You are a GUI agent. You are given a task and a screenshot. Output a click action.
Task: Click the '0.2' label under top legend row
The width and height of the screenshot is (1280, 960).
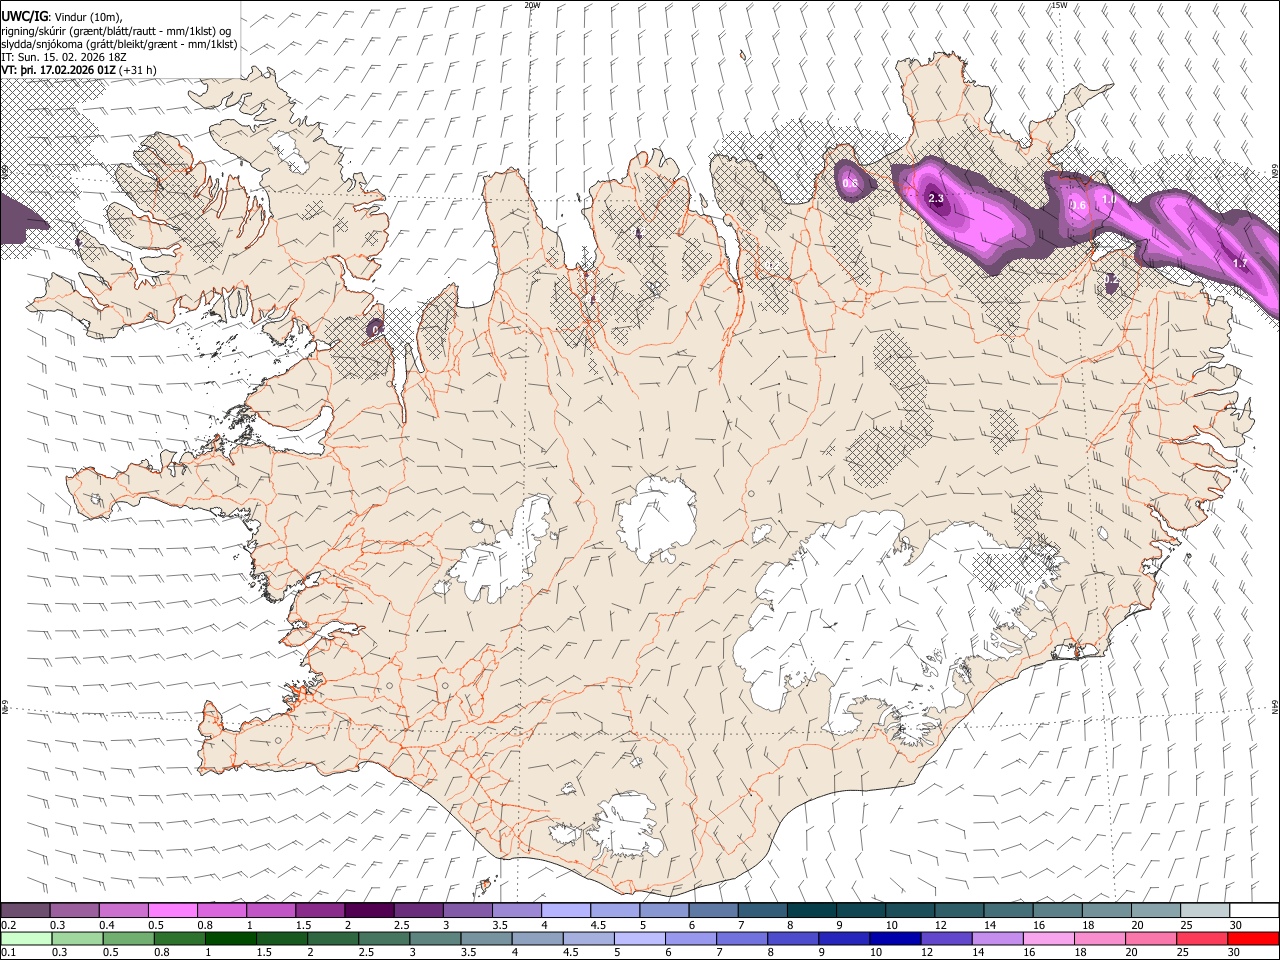point(9,925)
